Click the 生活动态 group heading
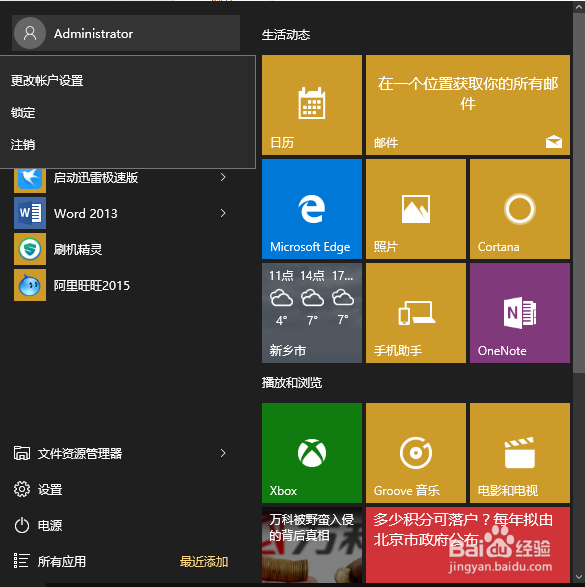 tap(286, 35)
